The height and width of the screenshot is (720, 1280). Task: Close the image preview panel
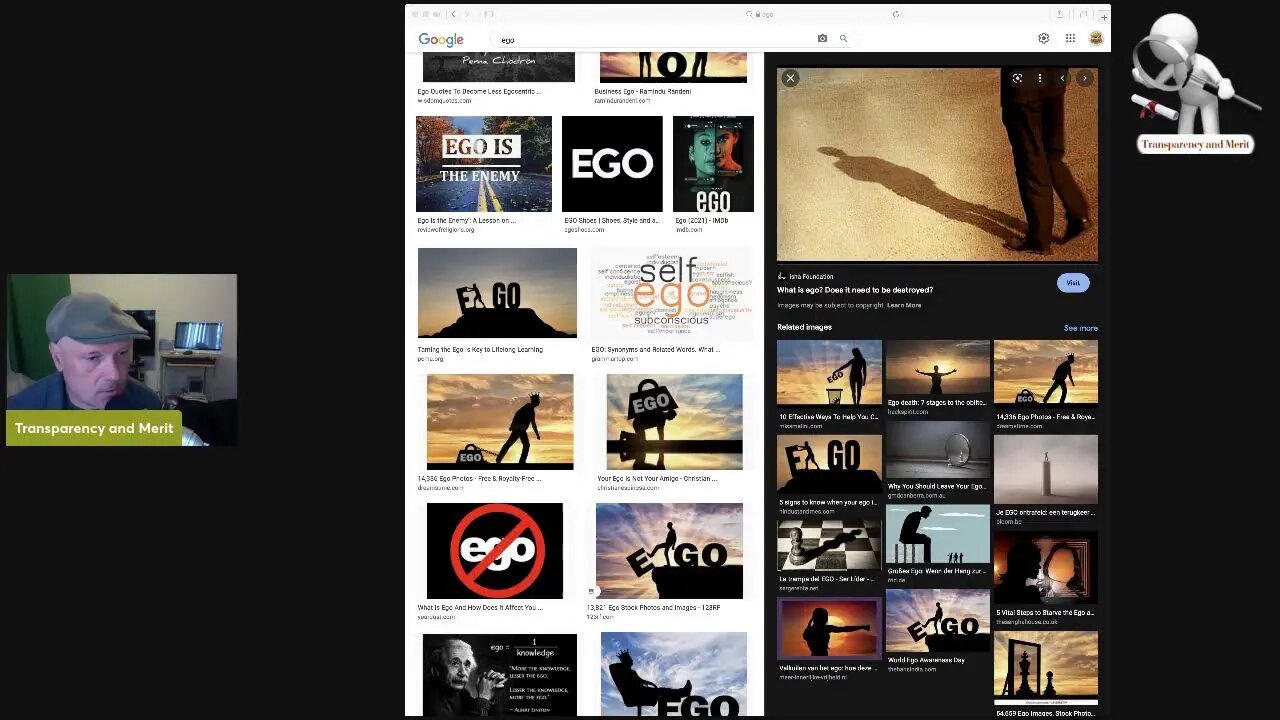click(x=790, y=78)
